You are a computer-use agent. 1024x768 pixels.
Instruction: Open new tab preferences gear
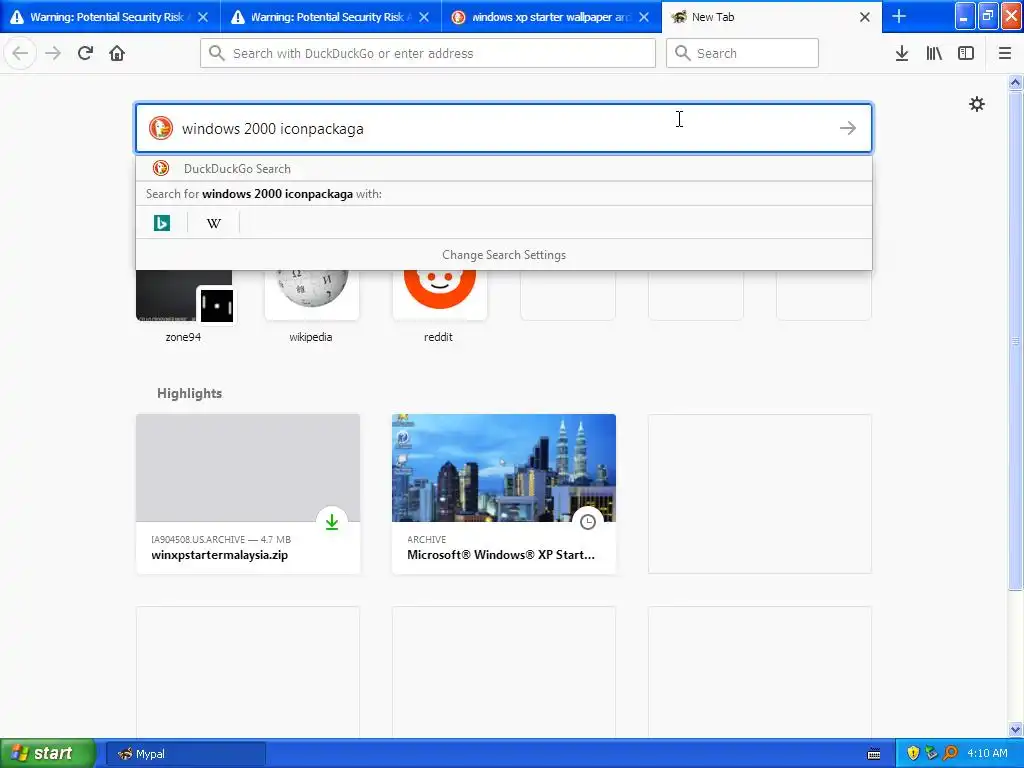[976, 104]
